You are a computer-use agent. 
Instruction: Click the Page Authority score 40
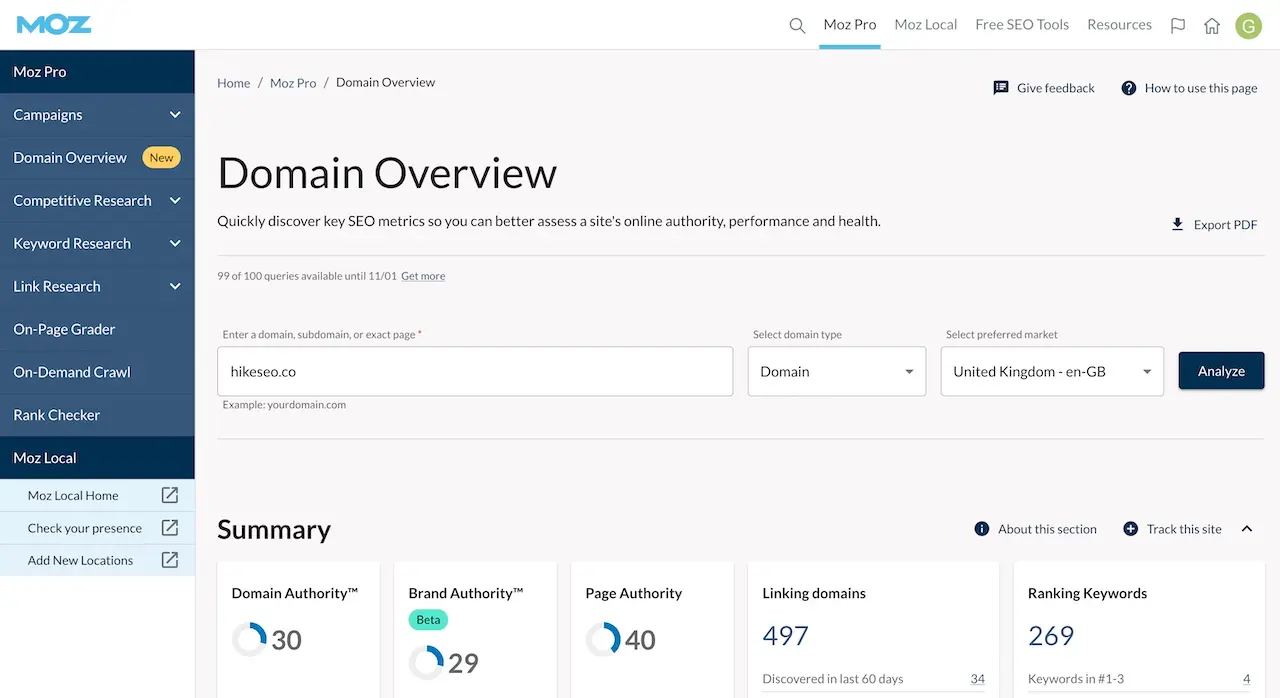point(640,640)
